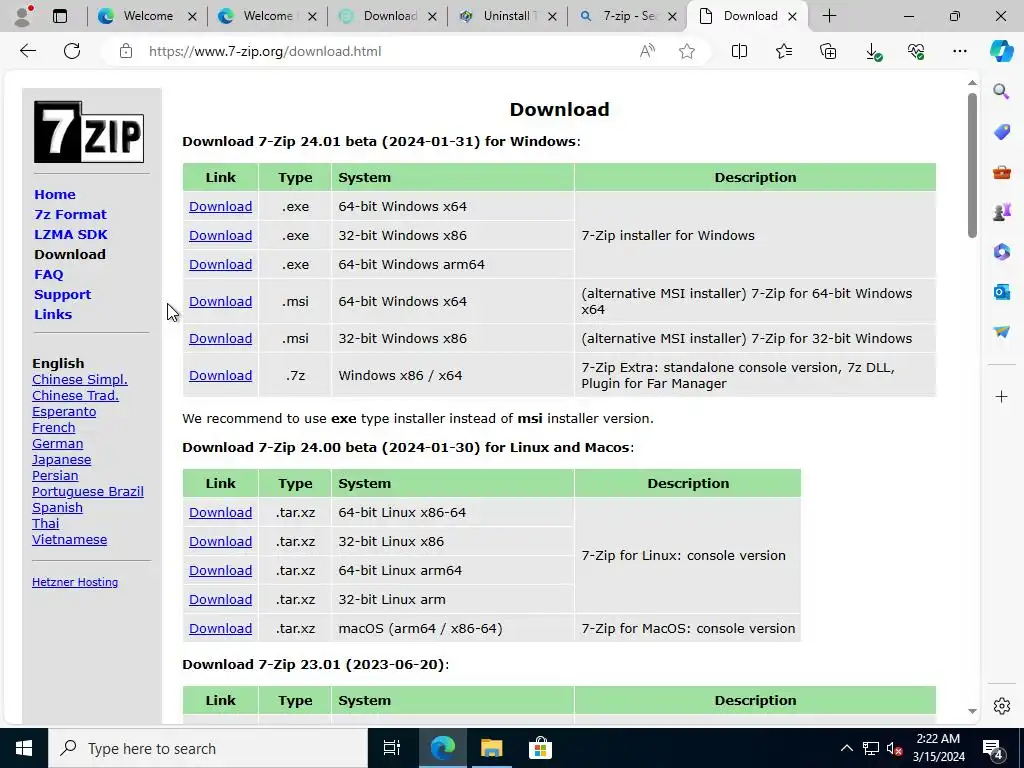Click the 7-Zip logo
Screen dimensions: 1024x768
[x=89, y=131]
